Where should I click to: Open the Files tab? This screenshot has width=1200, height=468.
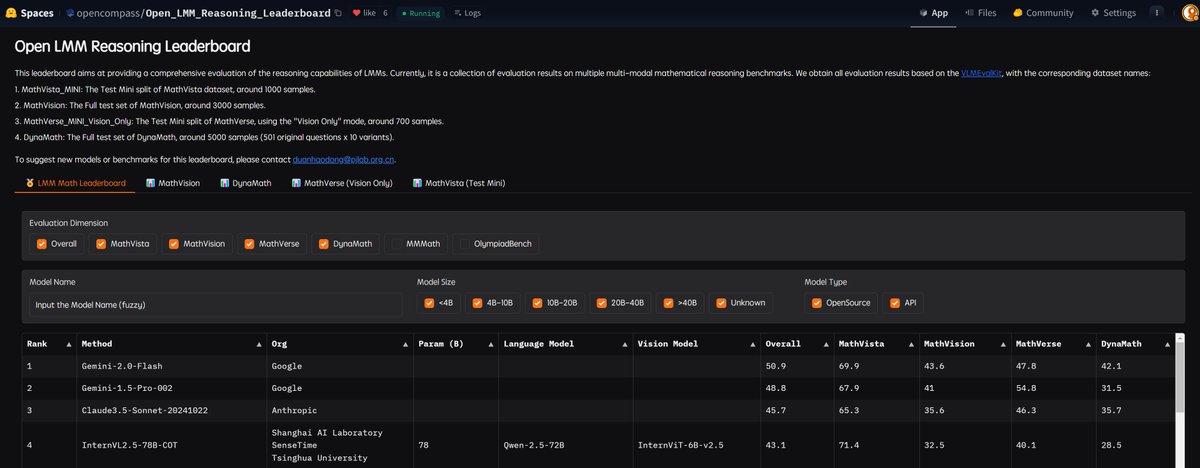coord(980,13)
